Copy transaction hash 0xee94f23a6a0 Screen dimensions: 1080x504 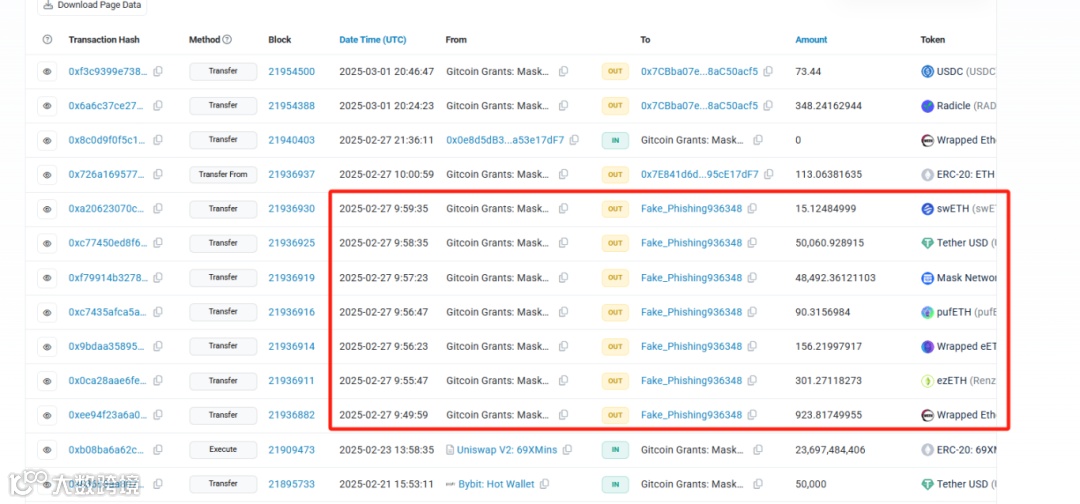click(x=158, y=415)
